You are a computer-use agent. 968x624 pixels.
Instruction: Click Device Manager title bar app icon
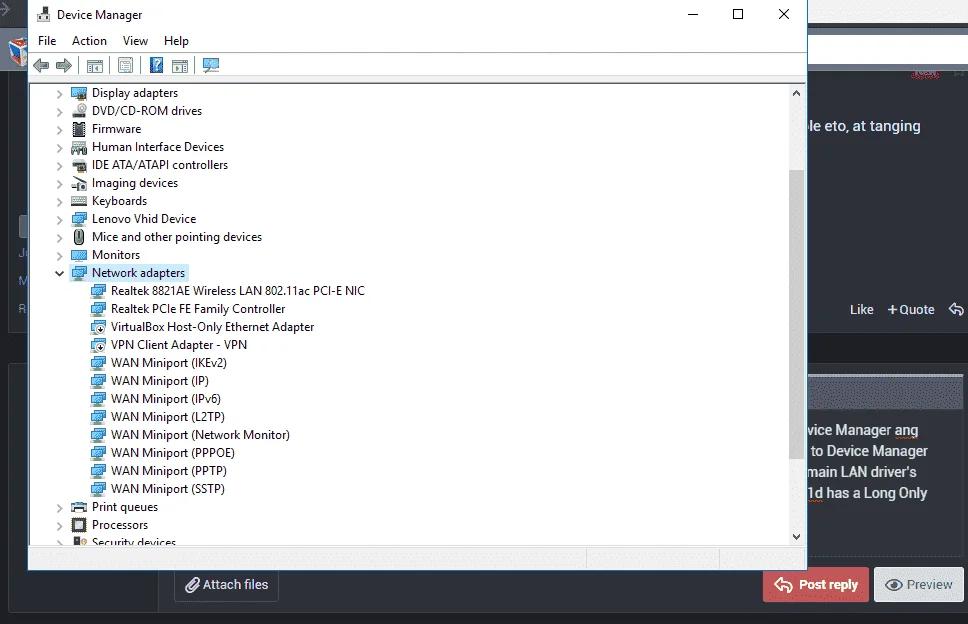click(x=43, y=14)
